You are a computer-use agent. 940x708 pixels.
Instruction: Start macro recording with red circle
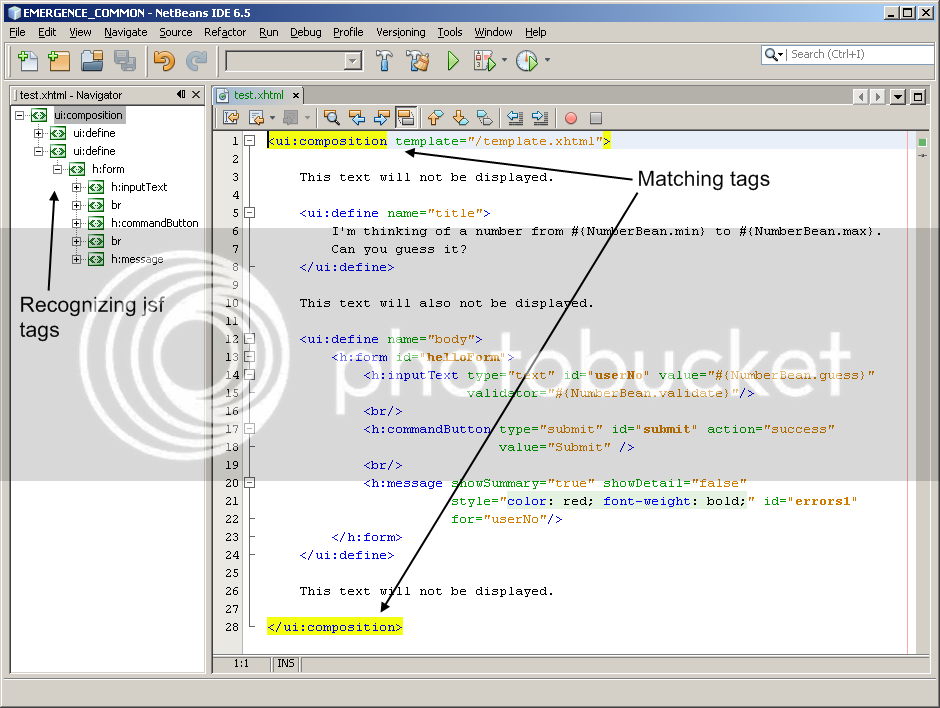tap(571, 118)
